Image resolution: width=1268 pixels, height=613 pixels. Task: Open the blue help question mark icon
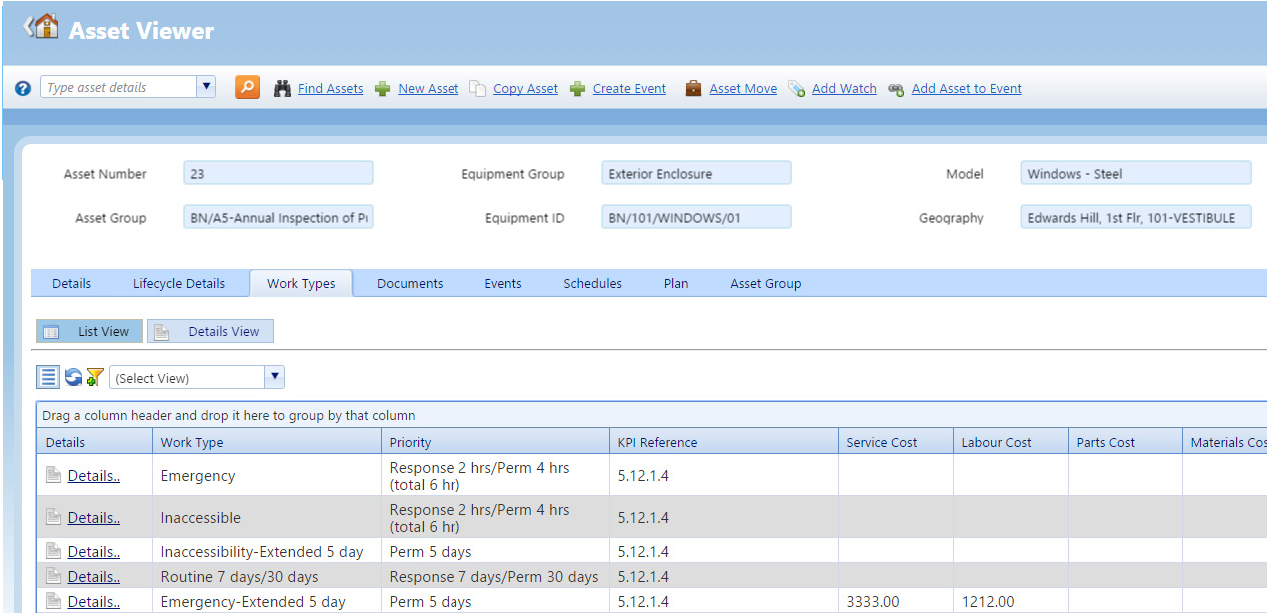tap(23, 88)
